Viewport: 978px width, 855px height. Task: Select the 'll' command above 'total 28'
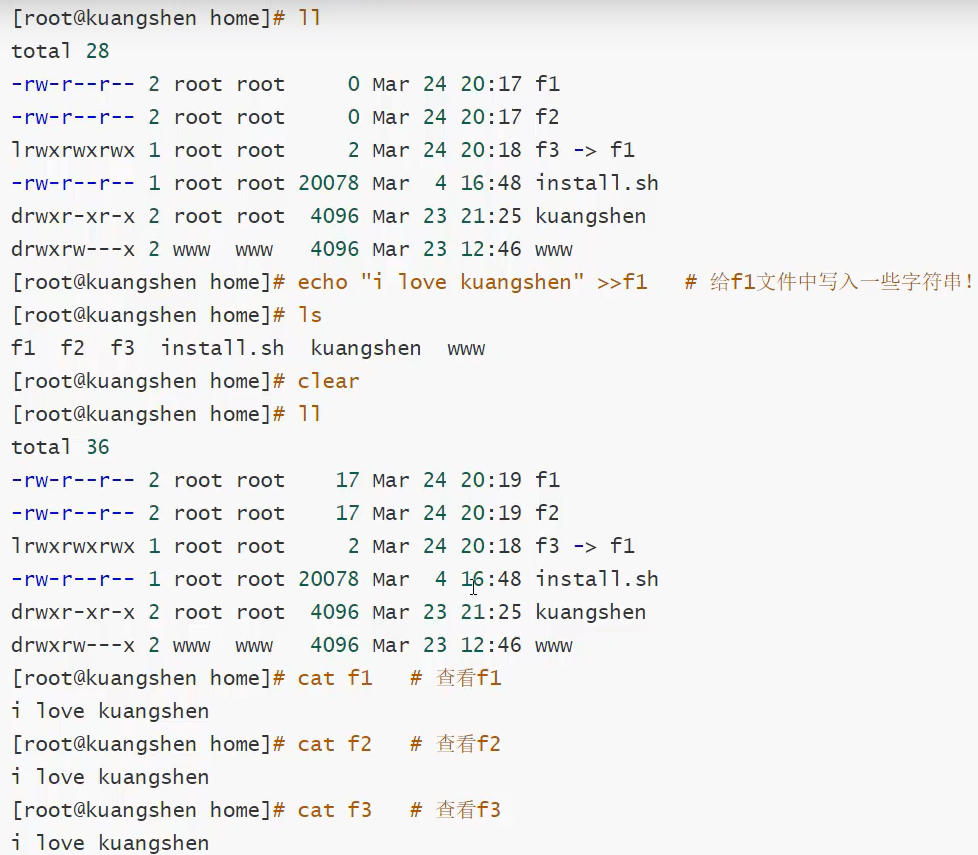309,18
